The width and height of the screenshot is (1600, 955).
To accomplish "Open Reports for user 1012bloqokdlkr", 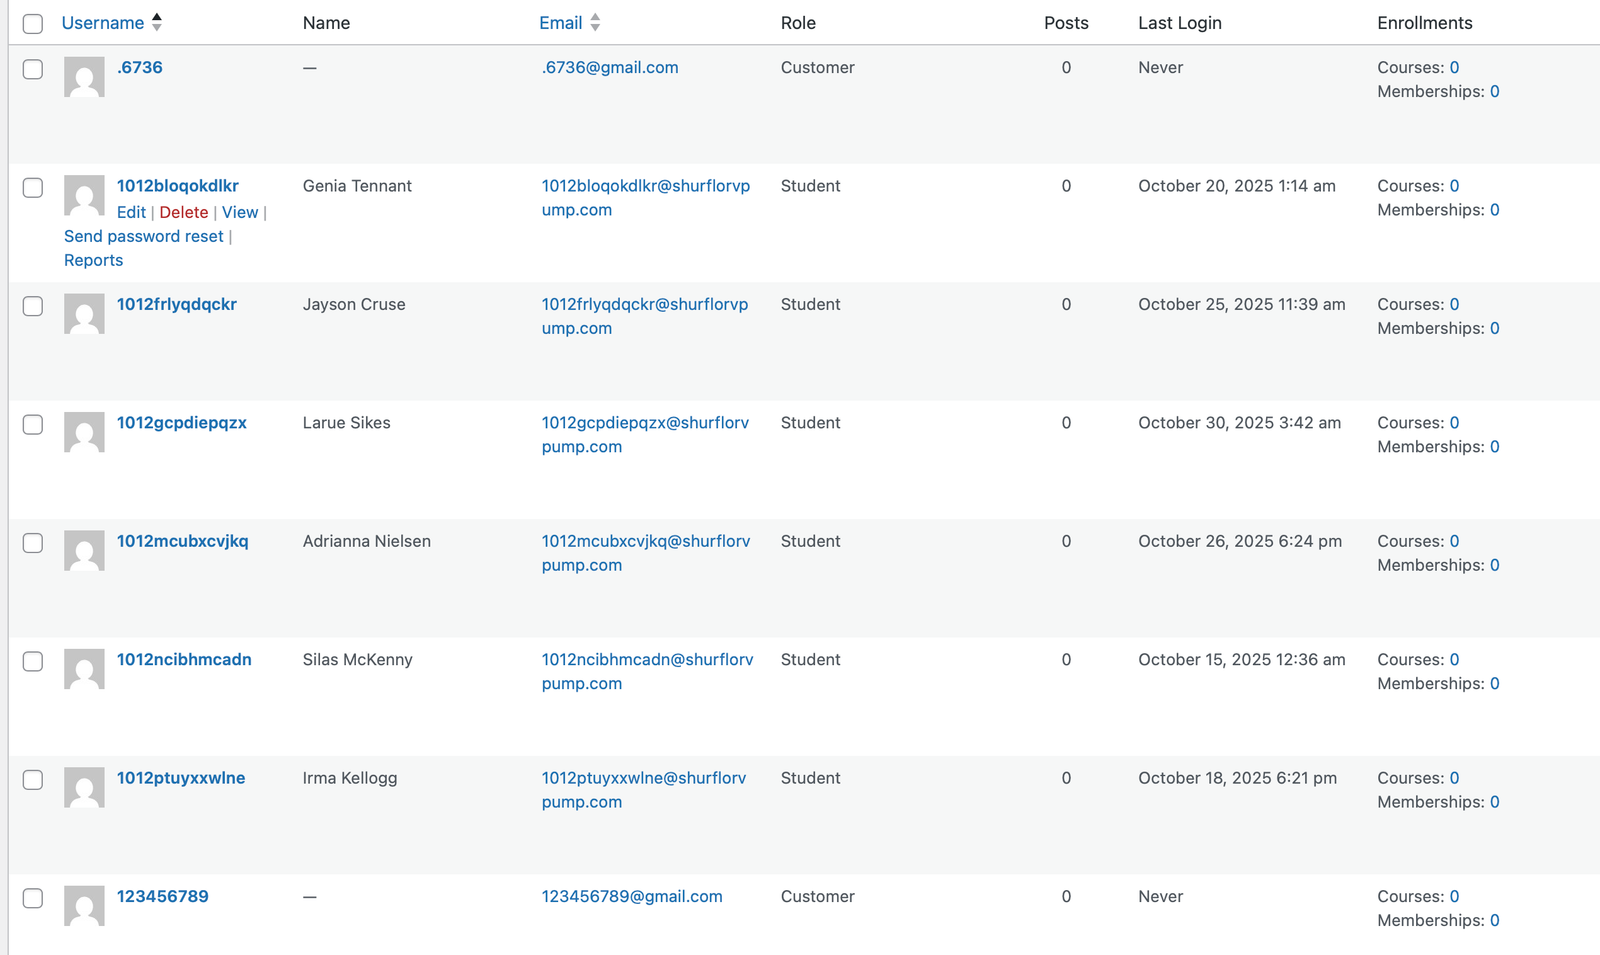I will click(x=93, y=259).
